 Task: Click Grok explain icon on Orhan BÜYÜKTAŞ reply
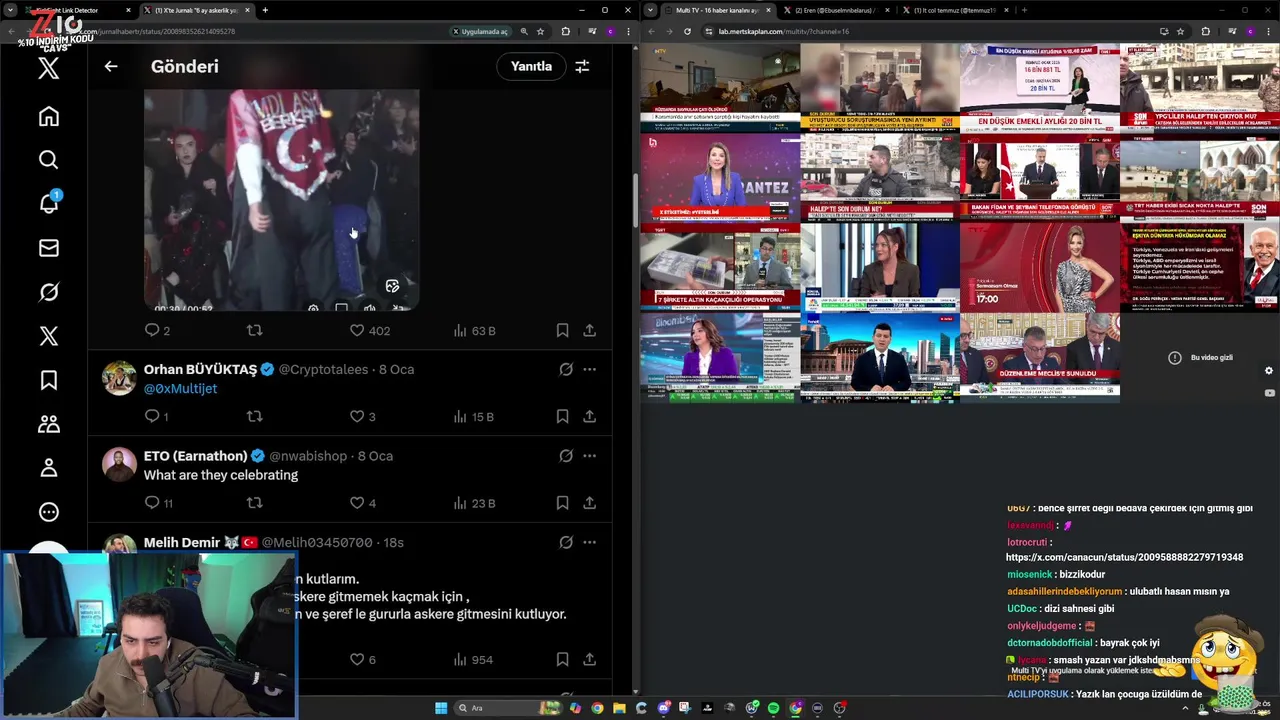coord(566,369)
